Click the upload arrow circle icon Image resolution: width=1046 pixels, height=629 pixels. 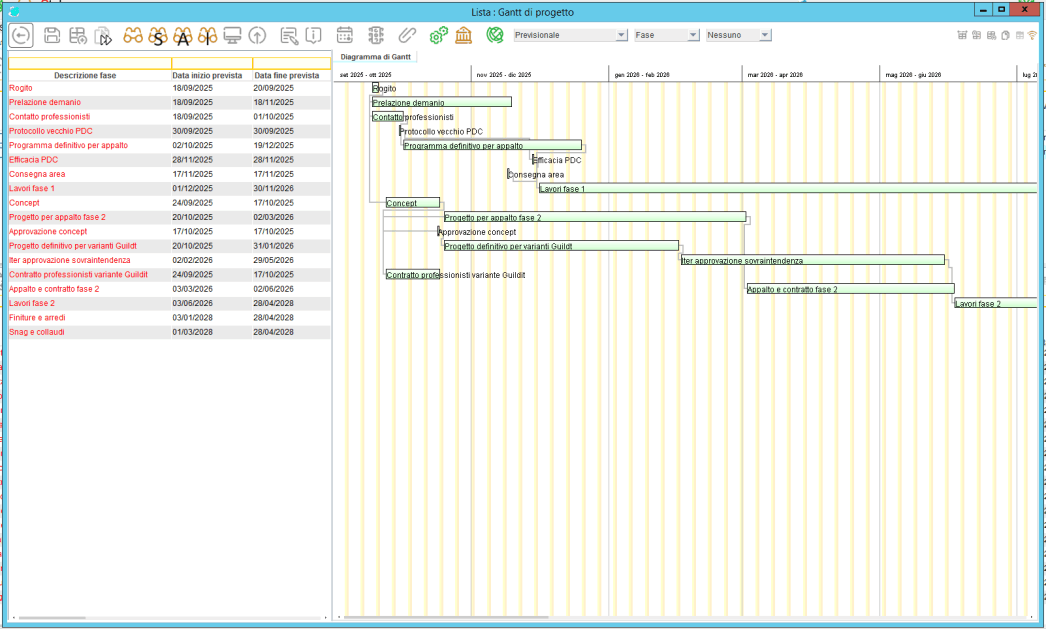(258, 36)
